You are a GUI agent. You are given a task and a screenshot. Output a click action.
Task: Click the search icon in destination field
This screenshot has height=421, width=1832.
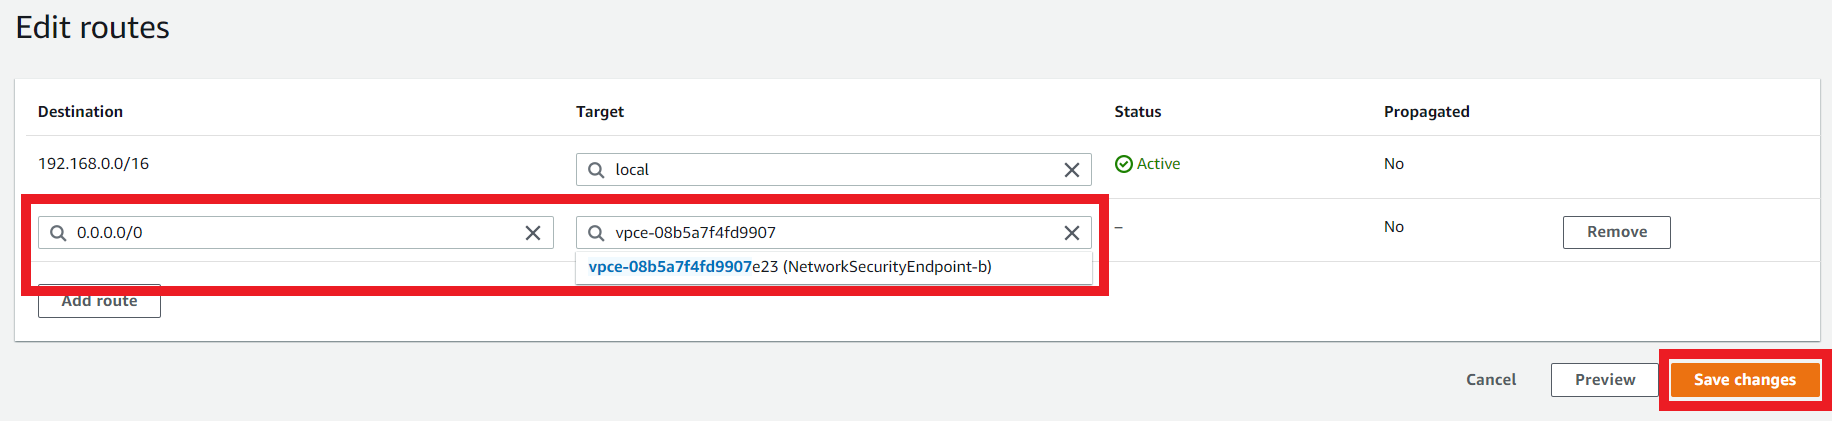[58, 233]
